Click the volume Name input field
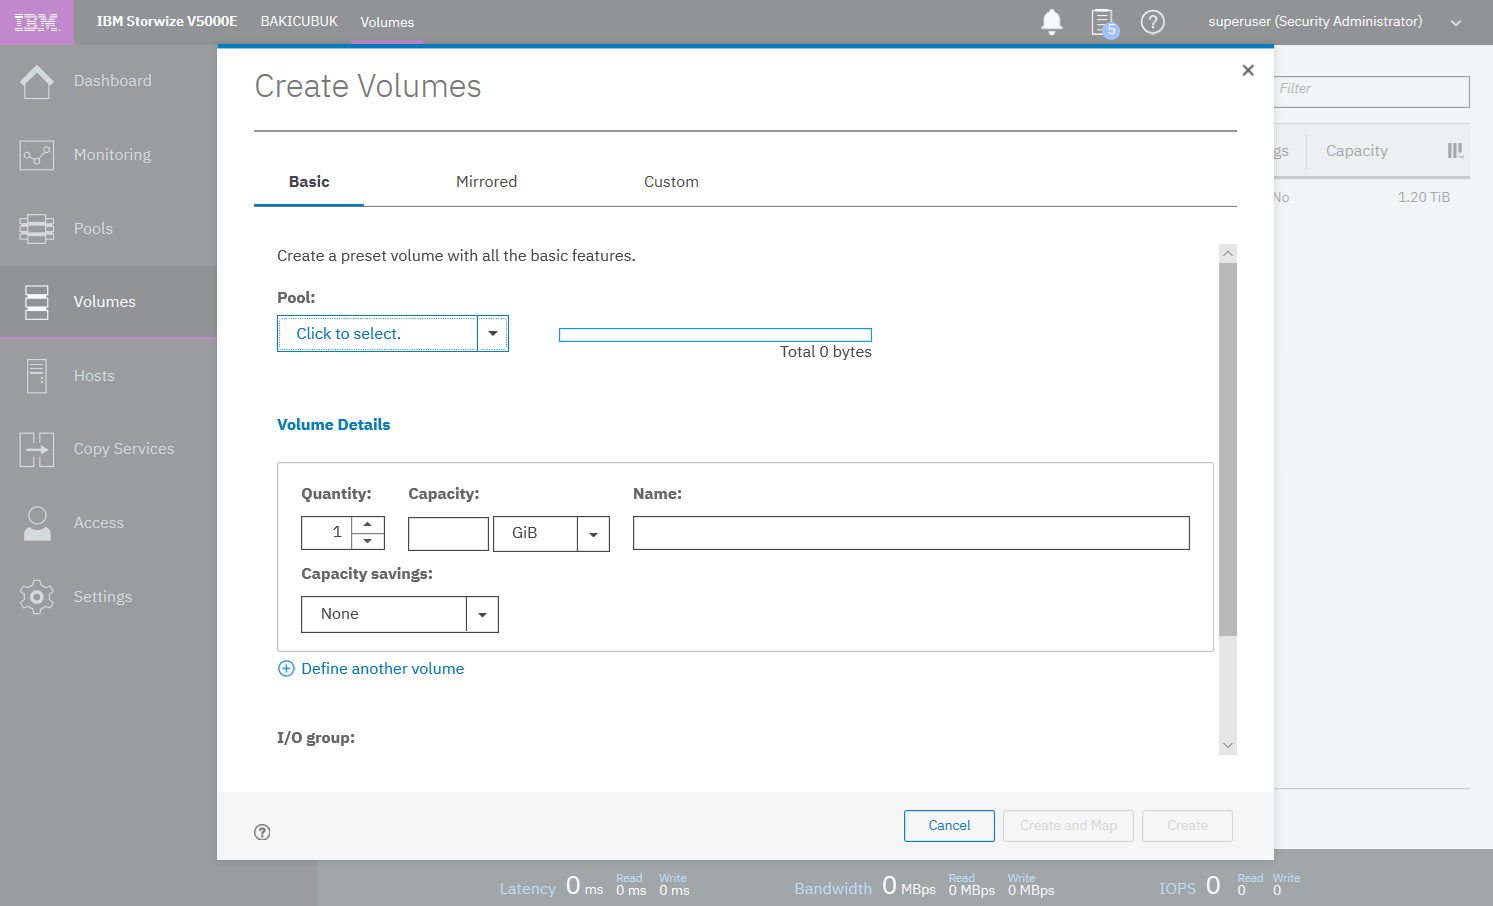 (911, 533)
